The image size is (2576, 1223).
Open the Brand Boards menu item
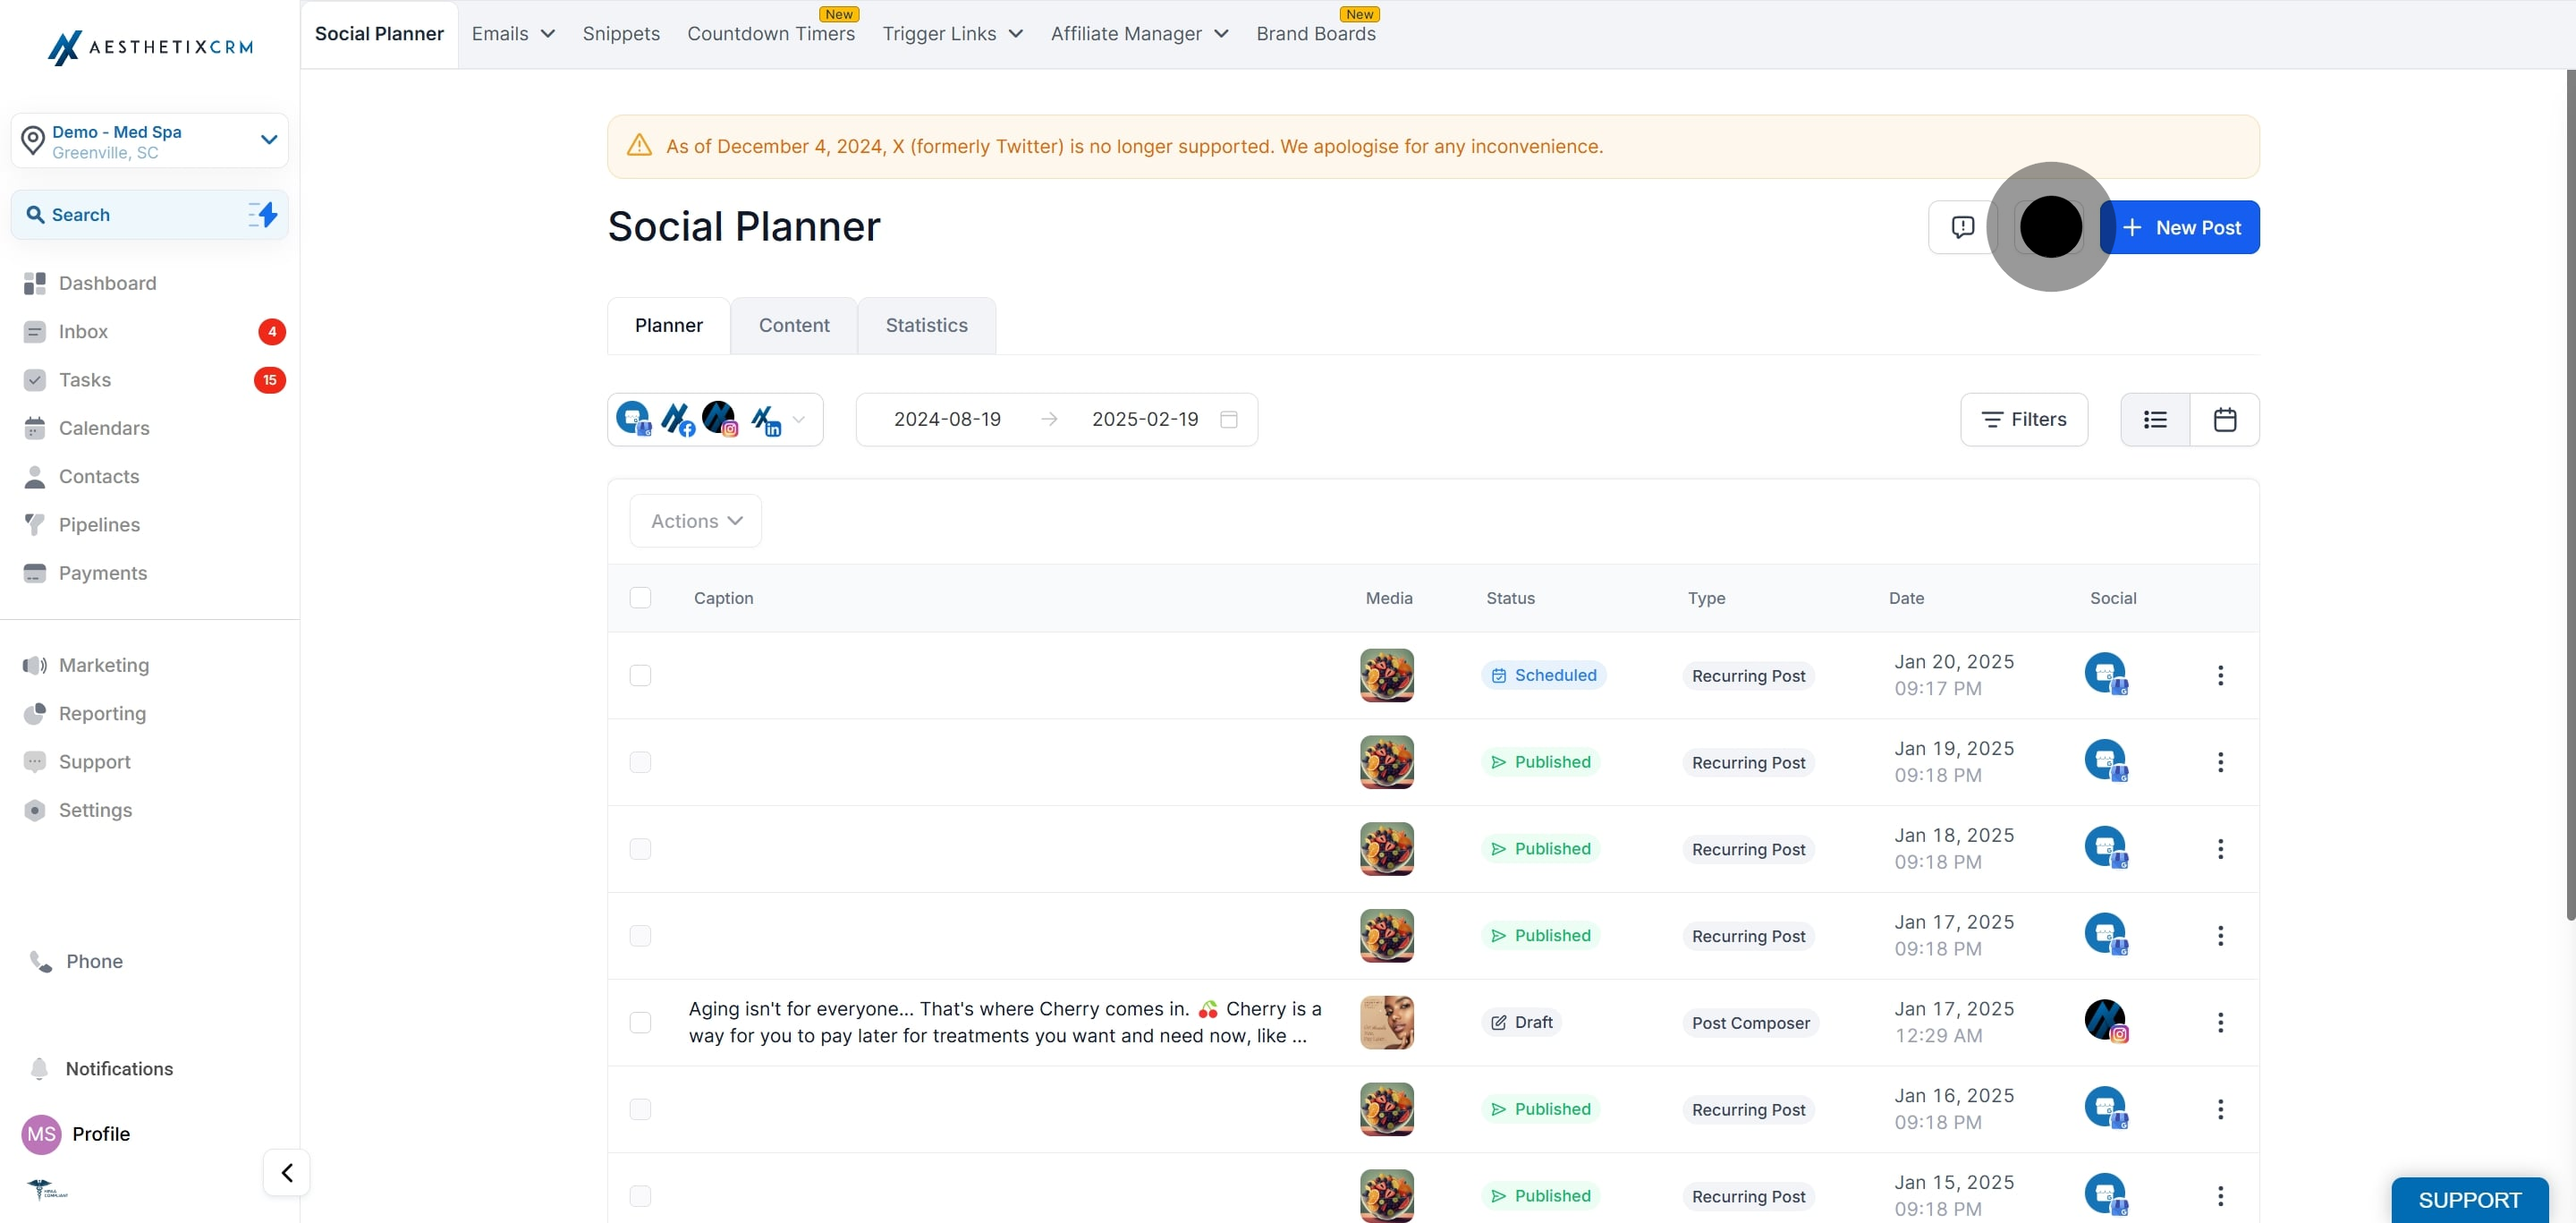(1315, 34)
